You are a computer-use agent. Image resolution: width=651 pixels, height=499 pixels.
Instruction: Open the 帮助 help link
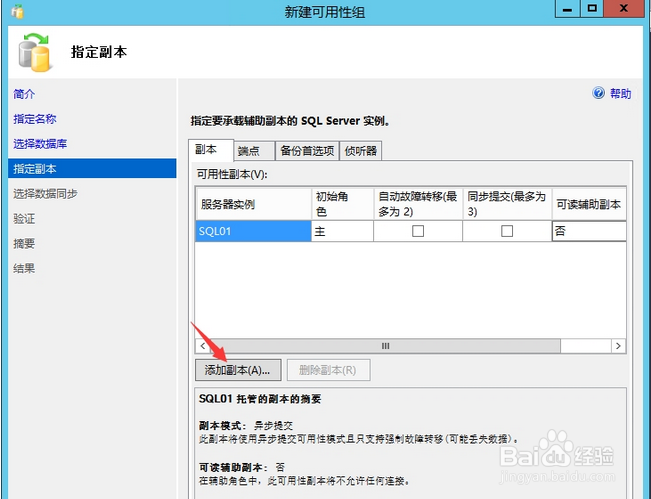pyautogui.click(x=620, y=93)
